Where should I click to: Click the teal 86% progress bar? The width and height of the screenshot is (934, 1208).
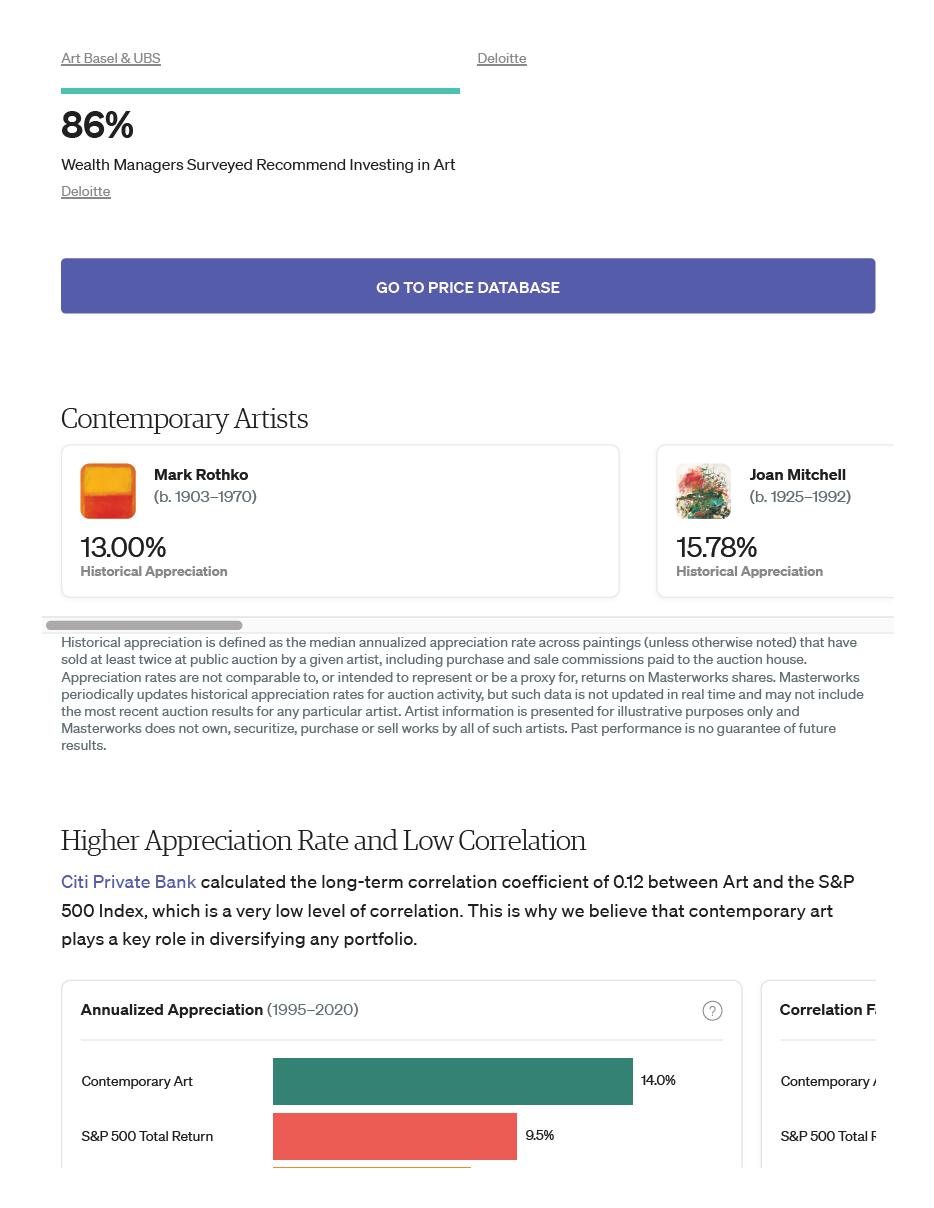point(260,91)
